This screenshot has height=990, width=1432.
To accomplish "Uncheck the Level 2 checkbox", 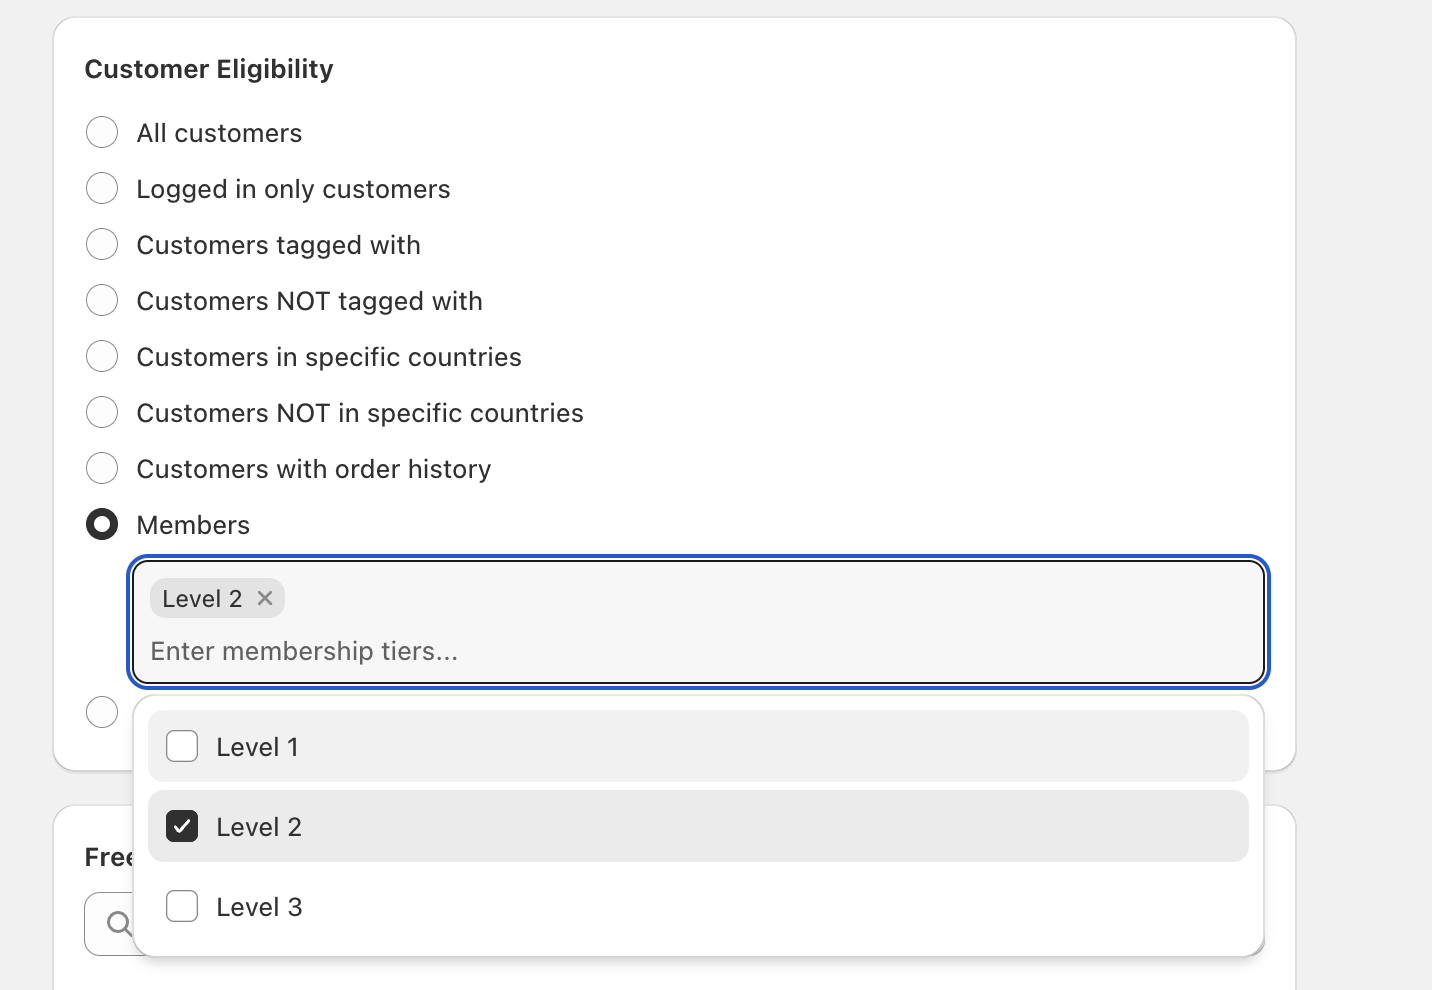I will pos(182,826).
